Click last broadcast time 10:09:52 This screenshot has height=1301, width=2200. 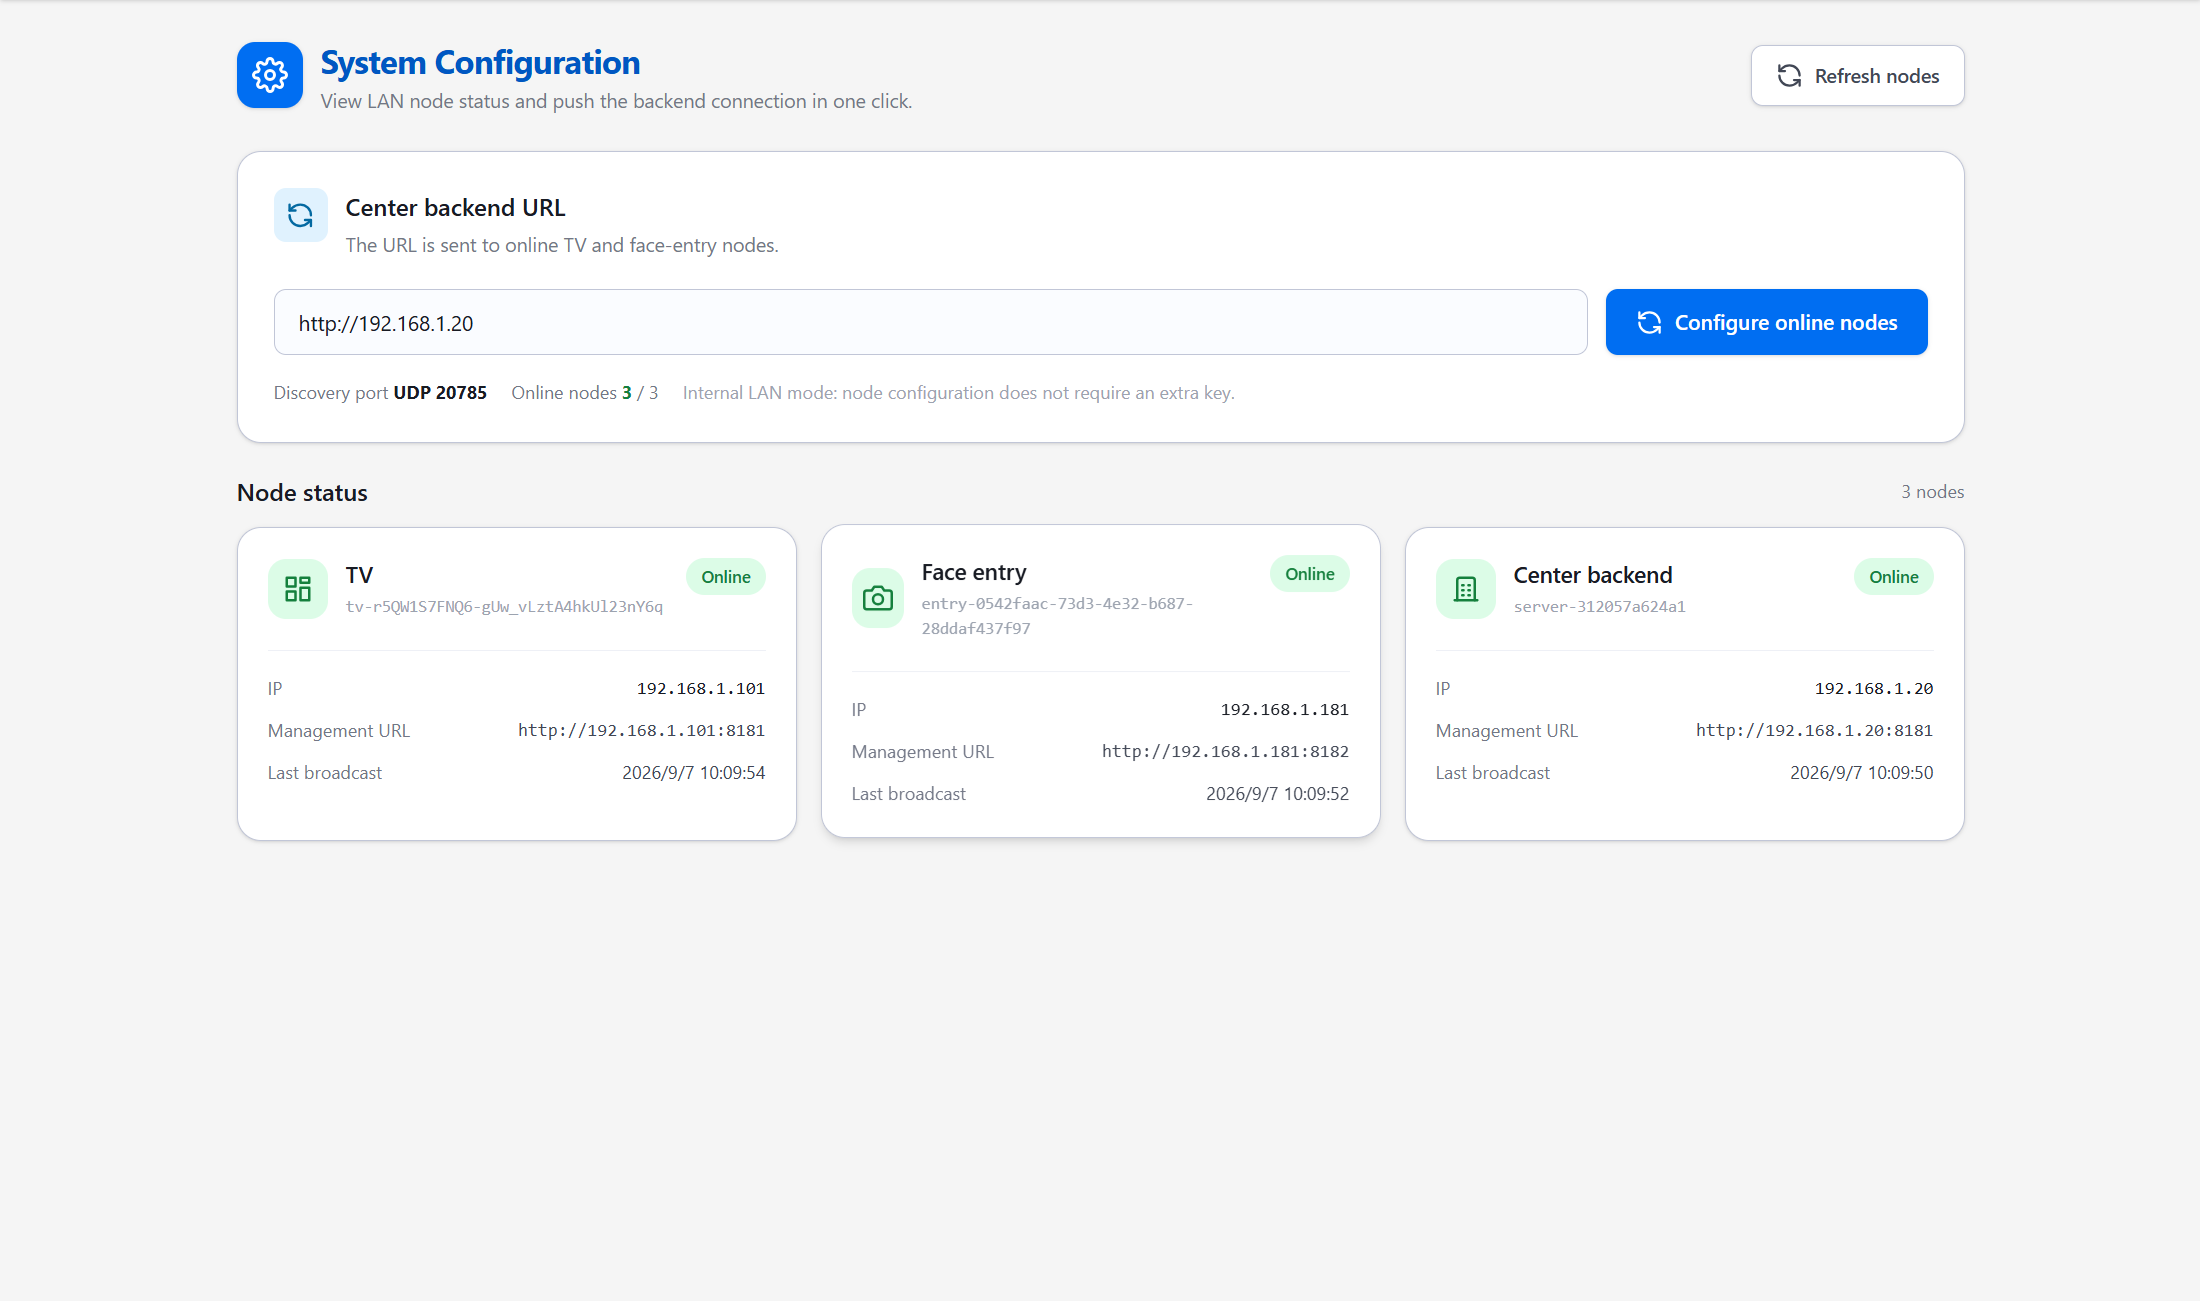tap(1277, 794)
